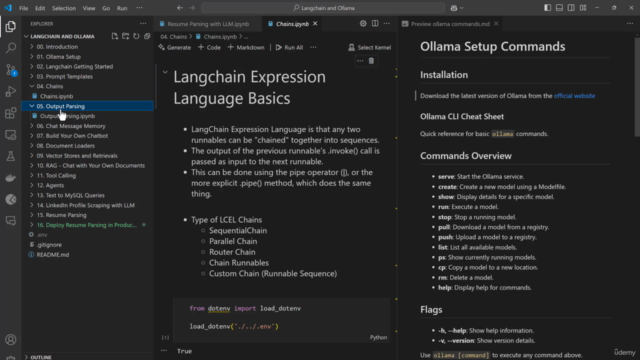Click 04. Chains breadcrumb
640x360 pixels.
coord(173,37)
